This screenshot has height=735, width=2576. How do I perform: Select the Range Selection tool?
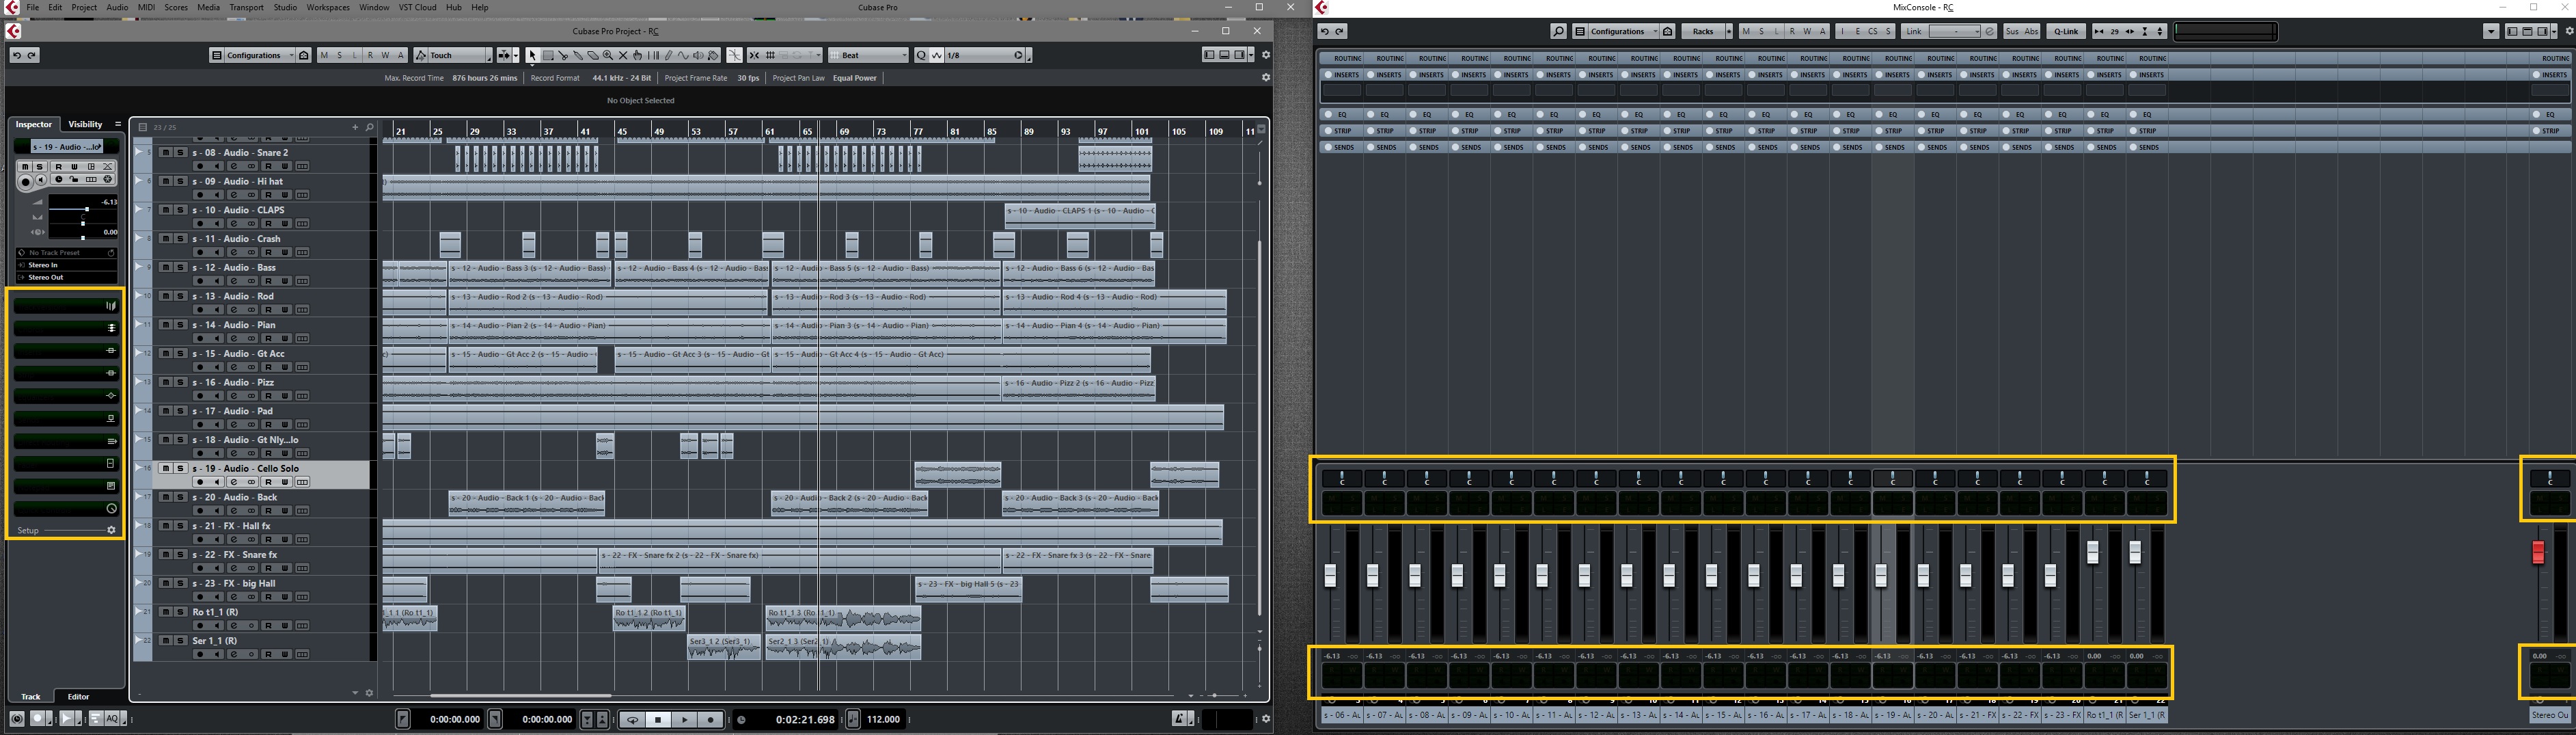[x=548, y=56]
